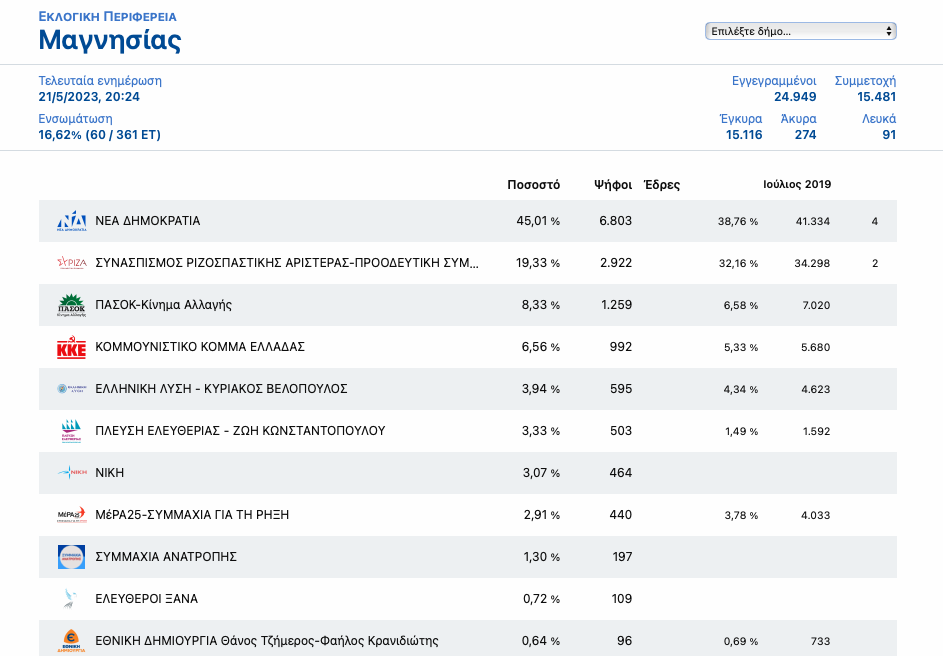Click ΣΥΡΙΖΑ July 2019 seats 2
Viewport: 943px width, 656px height.
(875, 263)
